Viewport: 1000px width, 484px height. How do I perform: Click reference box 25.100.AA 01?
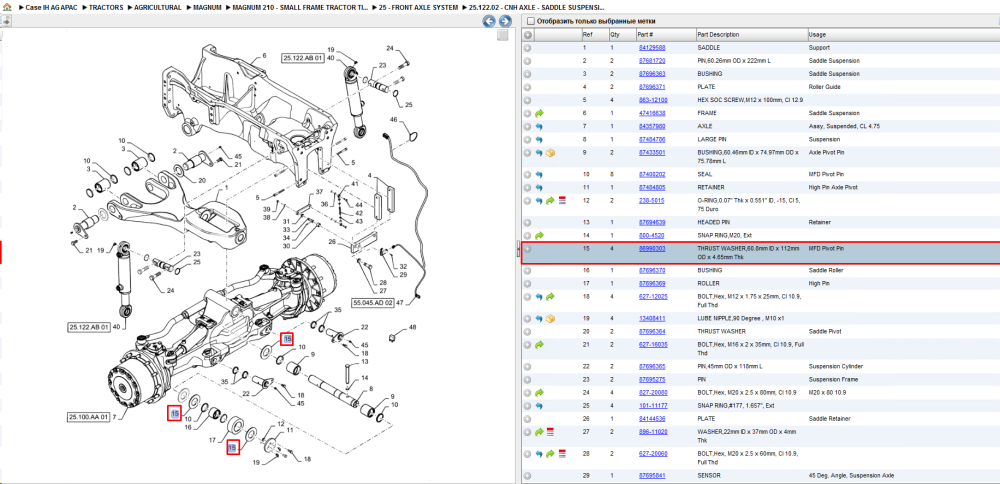88,417
